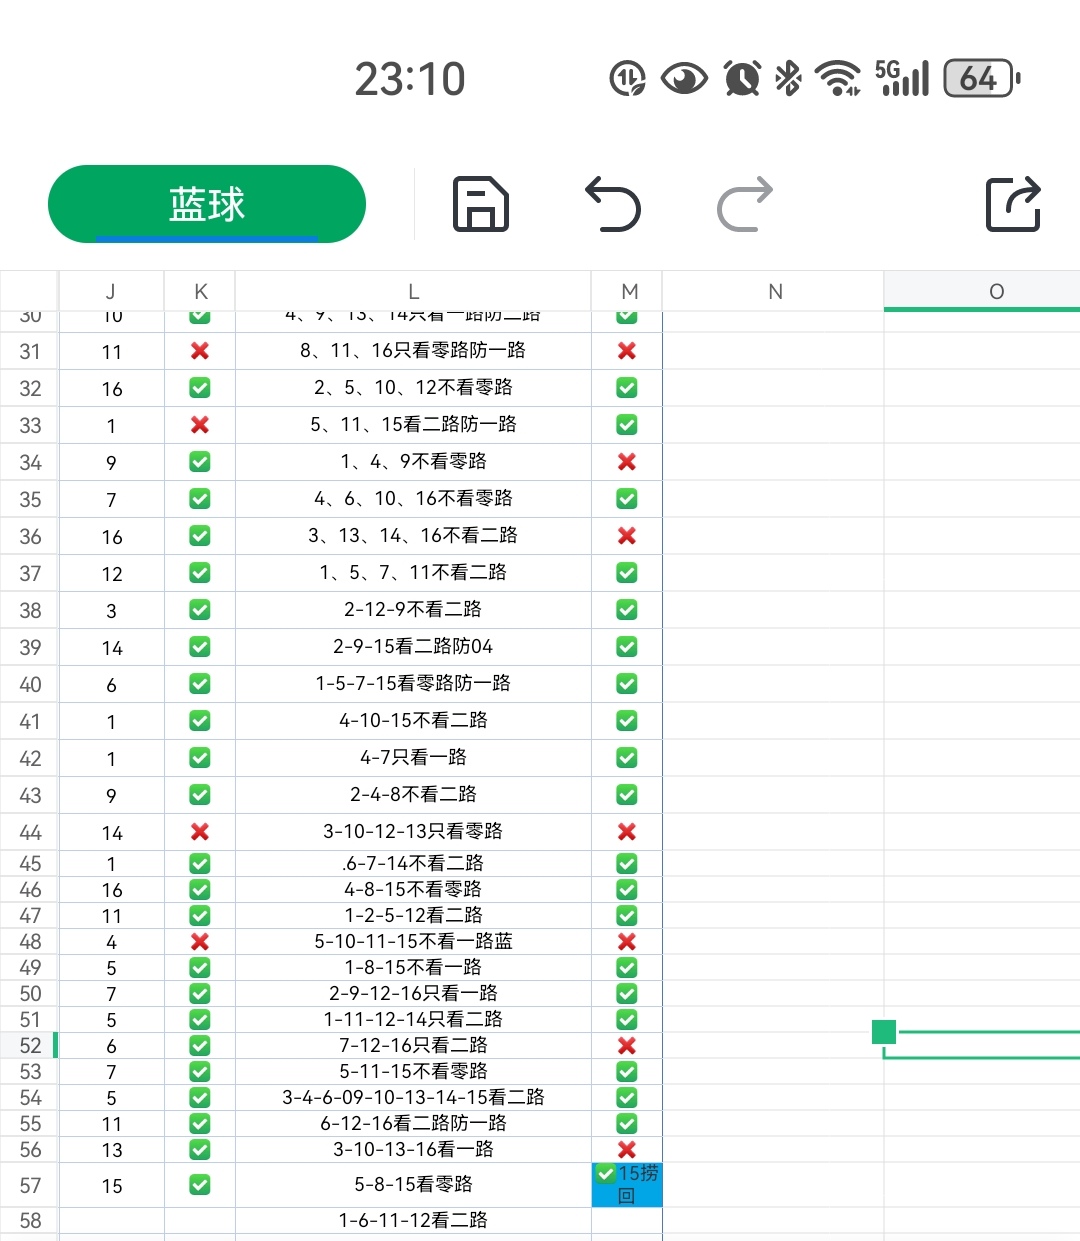
Task: Redo the last edit
Action: point(744,205)
